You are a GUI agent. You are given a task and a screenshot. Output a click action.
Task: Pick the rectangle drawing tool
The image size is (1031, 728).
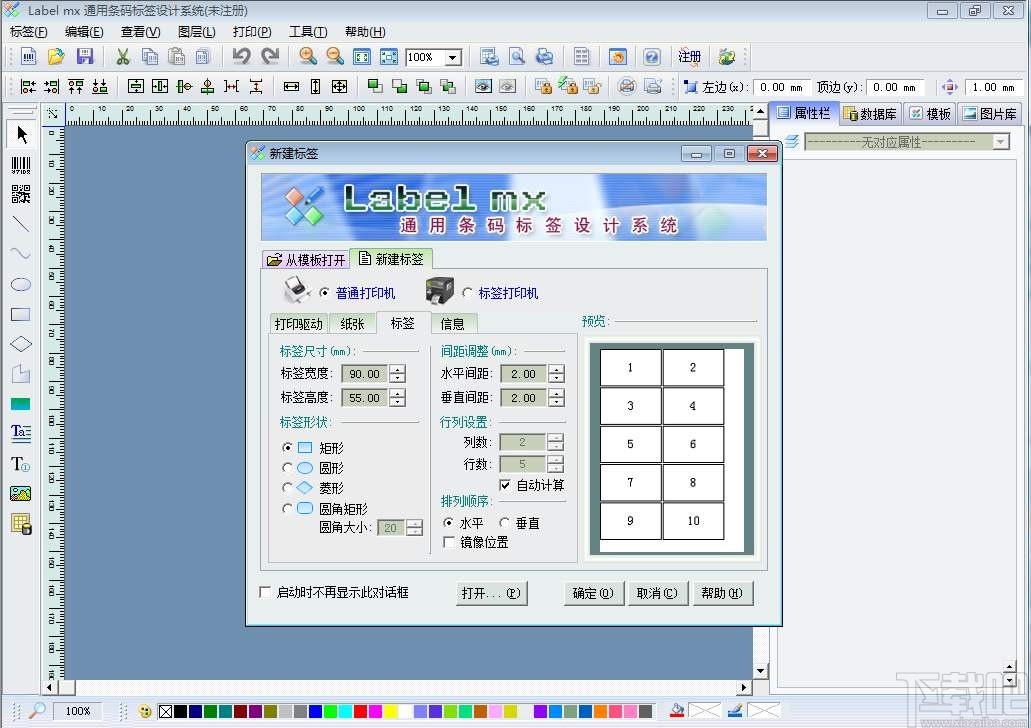click(20, 314)
